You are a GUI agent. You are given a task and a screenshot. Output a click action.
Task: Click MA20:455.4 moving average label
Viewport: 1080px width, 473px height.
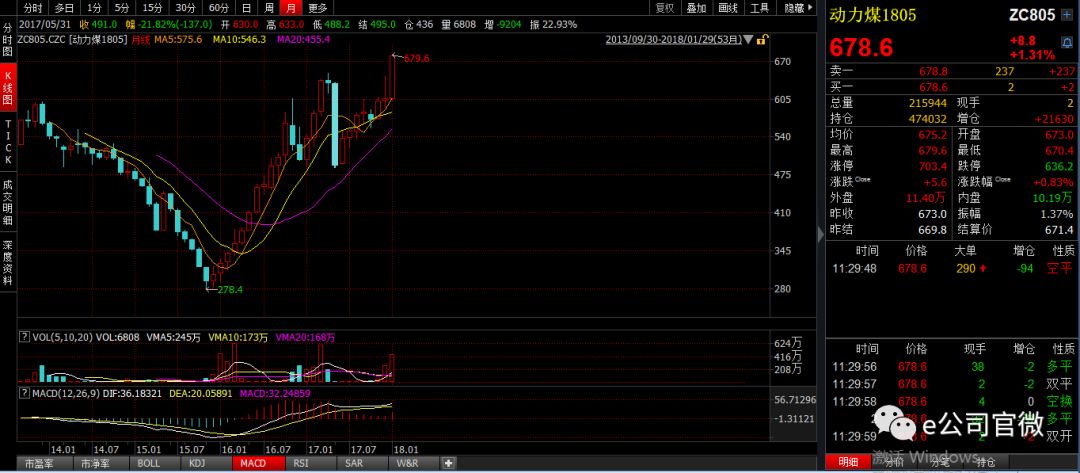[x=303, y=40]
